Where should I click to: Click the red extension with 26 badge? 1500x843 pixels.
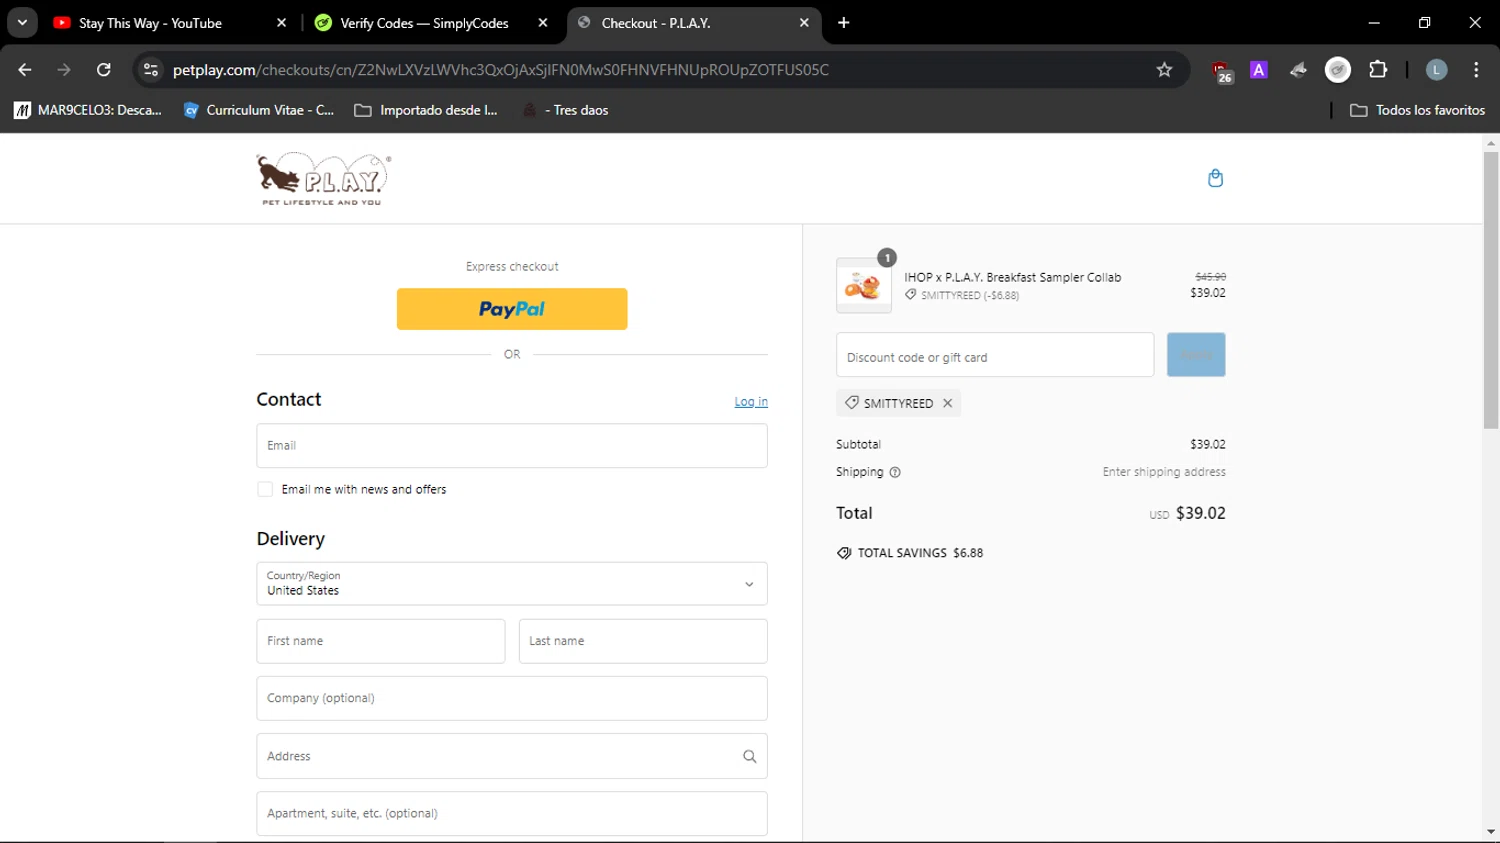pos(1221,71)
